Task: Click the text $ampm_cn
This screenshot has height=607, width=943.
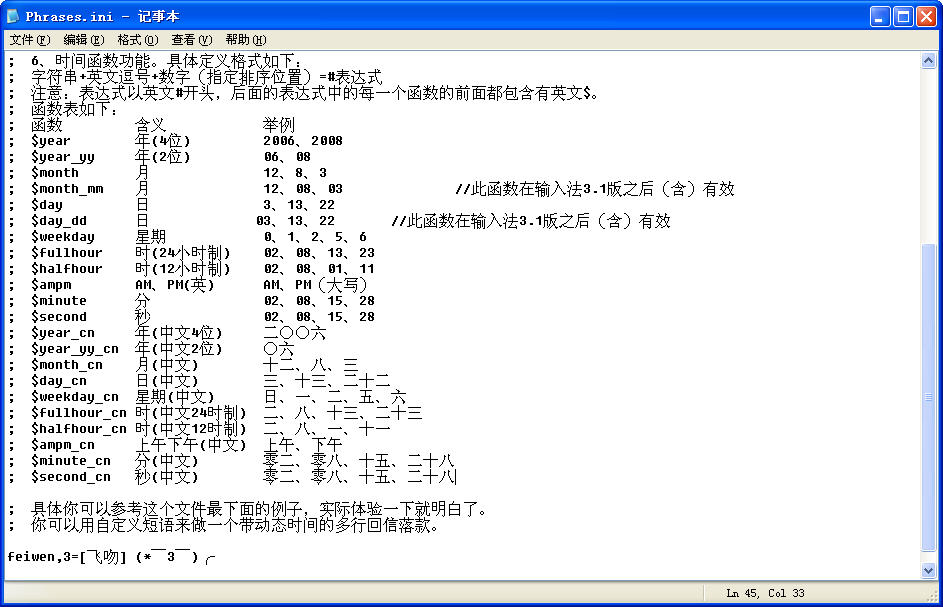Action: (63, 445)
